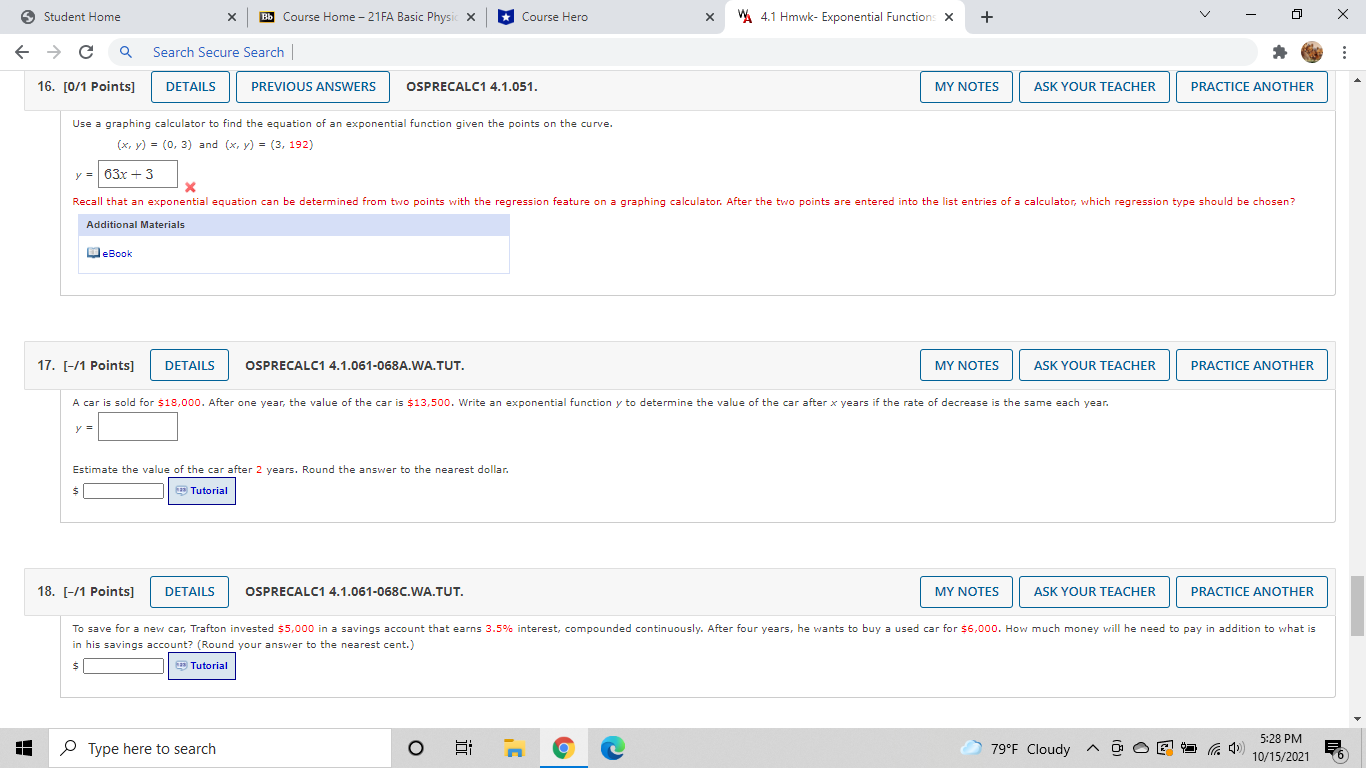This screenshot has width=1366, height=768.
Task: Go forward using browser forward arrow
Action: [53, 52]
